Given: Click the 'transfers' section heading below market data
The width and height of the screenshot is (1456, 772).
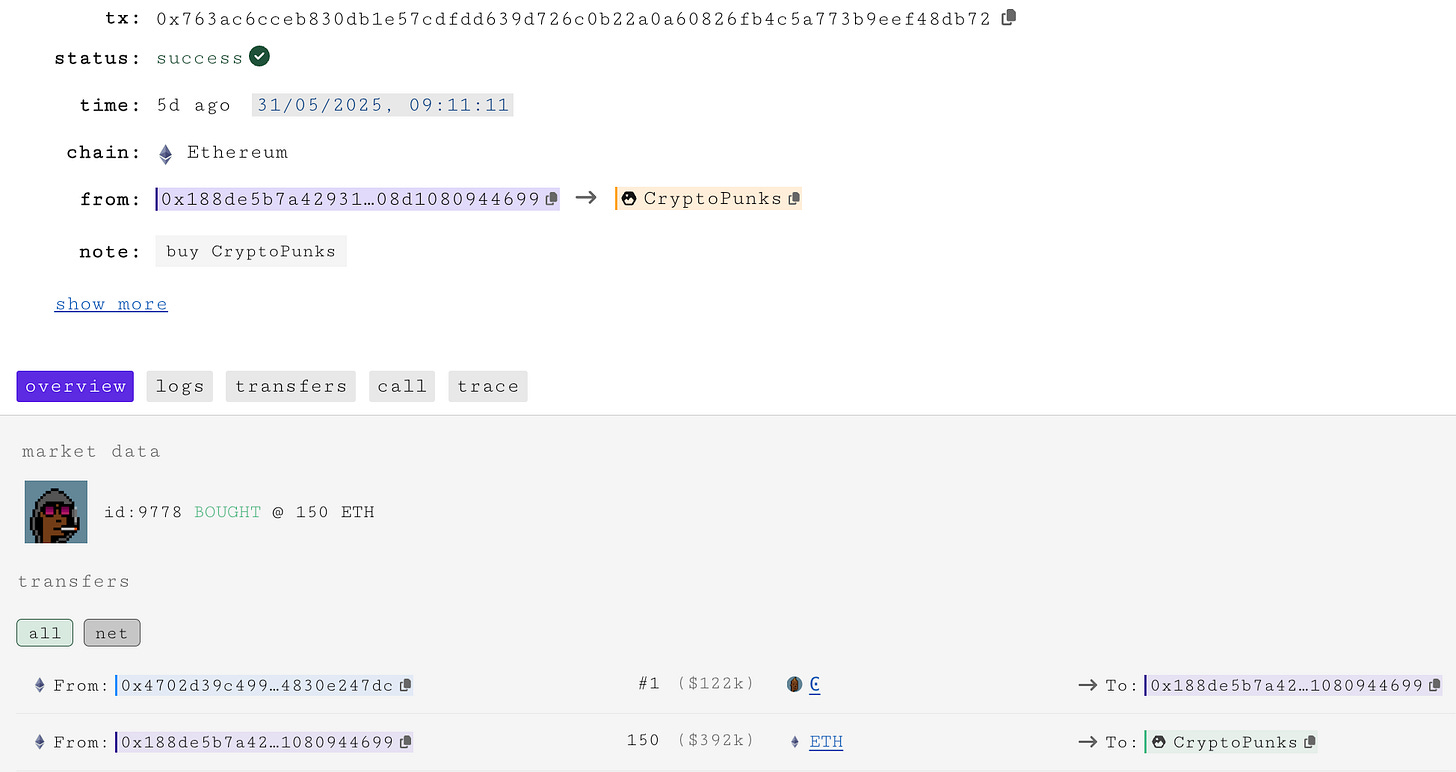Looking at the screenshot, I should click(x=74, y=582).
